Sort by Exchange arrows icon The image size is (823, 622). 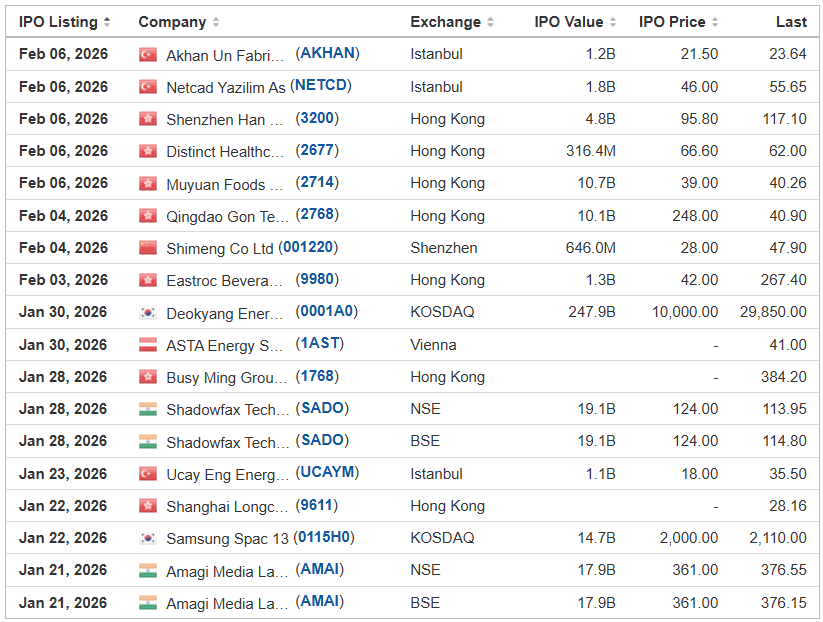tap(490, 22)
